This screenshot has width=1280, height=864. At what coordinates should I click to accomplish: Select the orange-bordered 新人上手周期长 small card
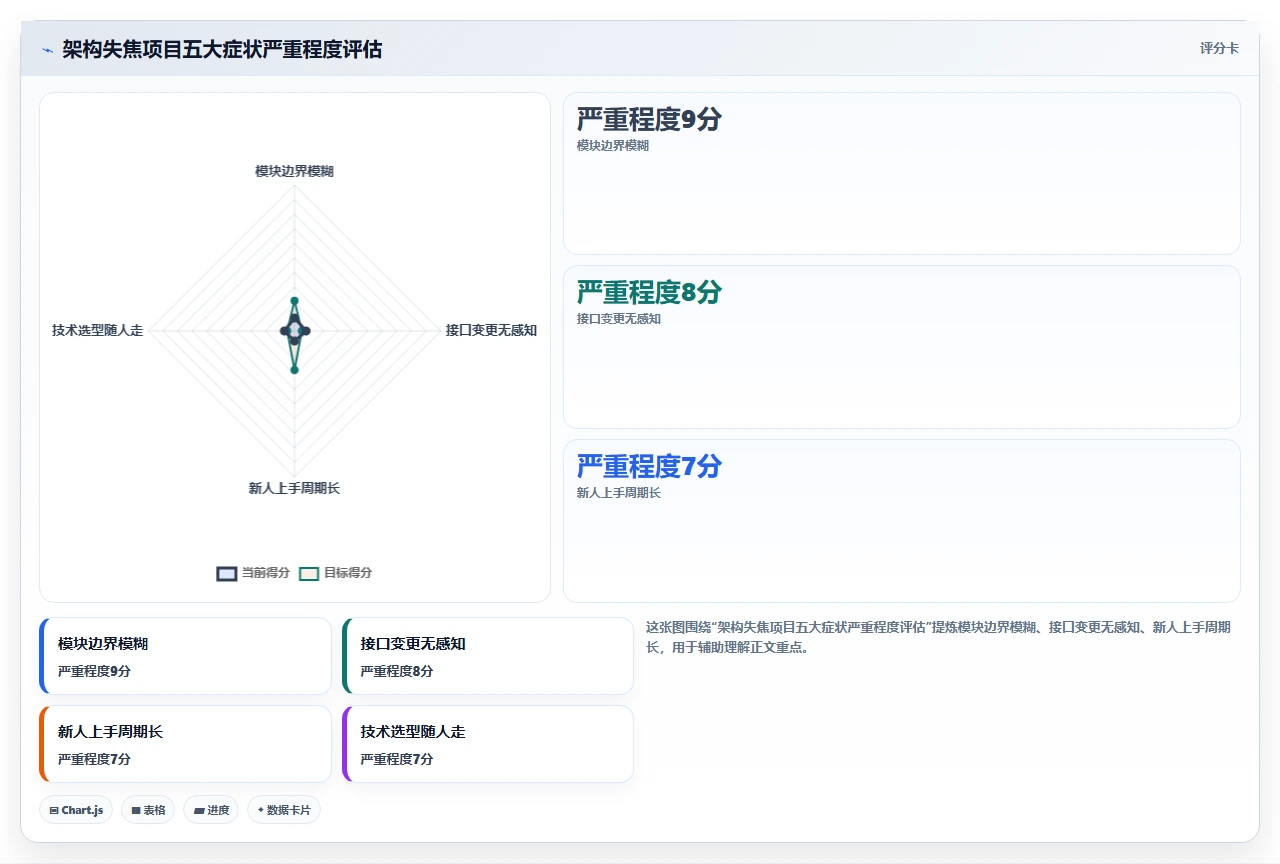185,744
